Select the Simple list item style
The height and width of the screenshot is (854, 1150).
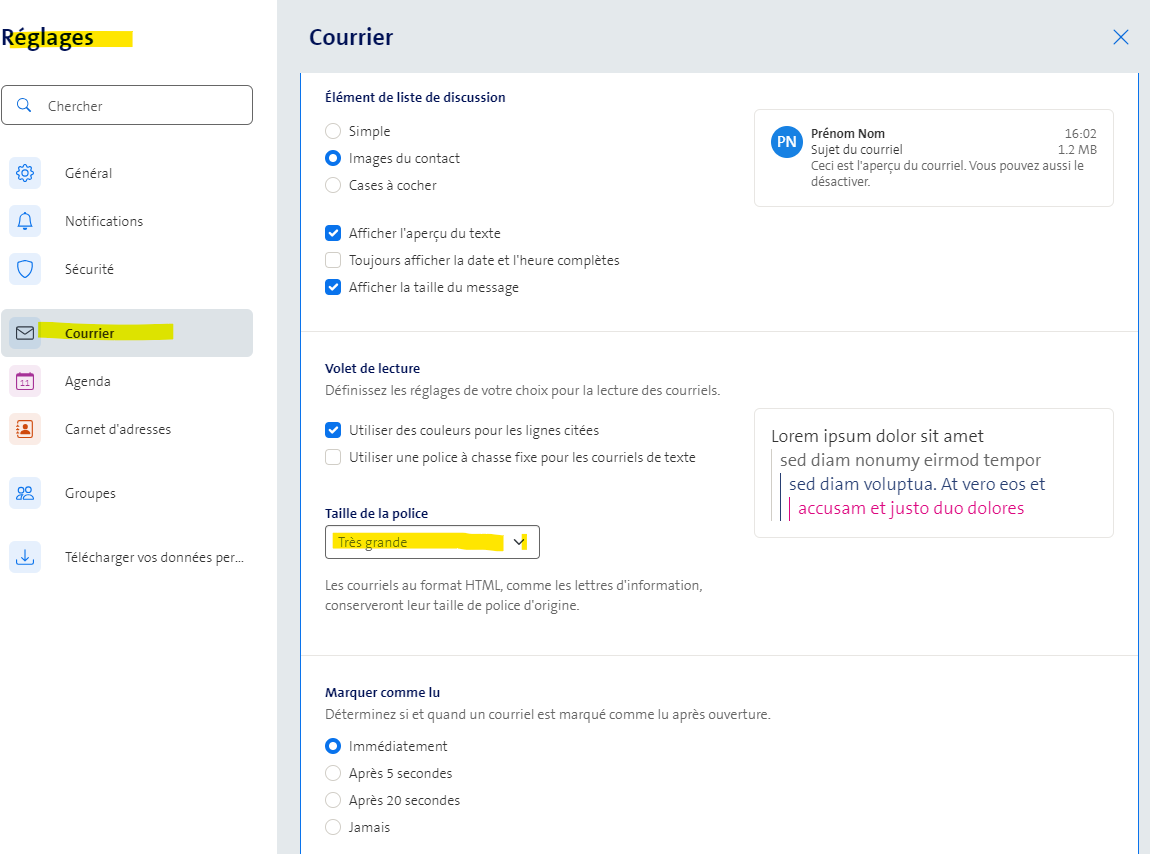333,131
